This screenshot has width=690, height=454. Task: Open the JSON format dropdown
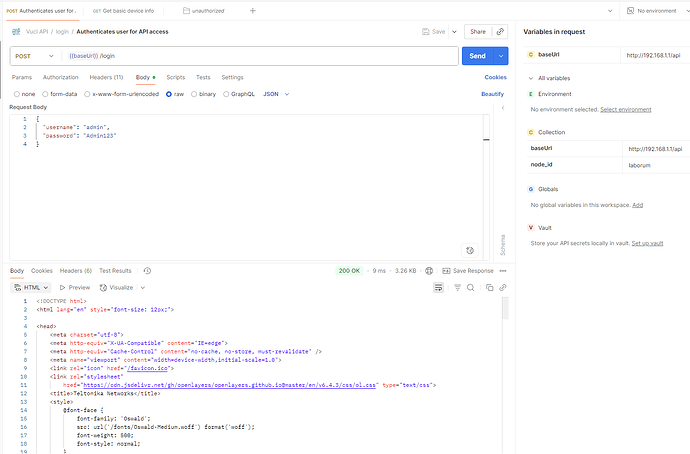276,94
